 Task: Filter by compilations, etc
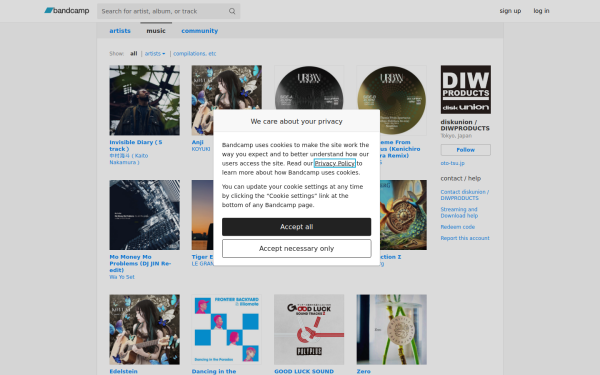tap(194, 54)
